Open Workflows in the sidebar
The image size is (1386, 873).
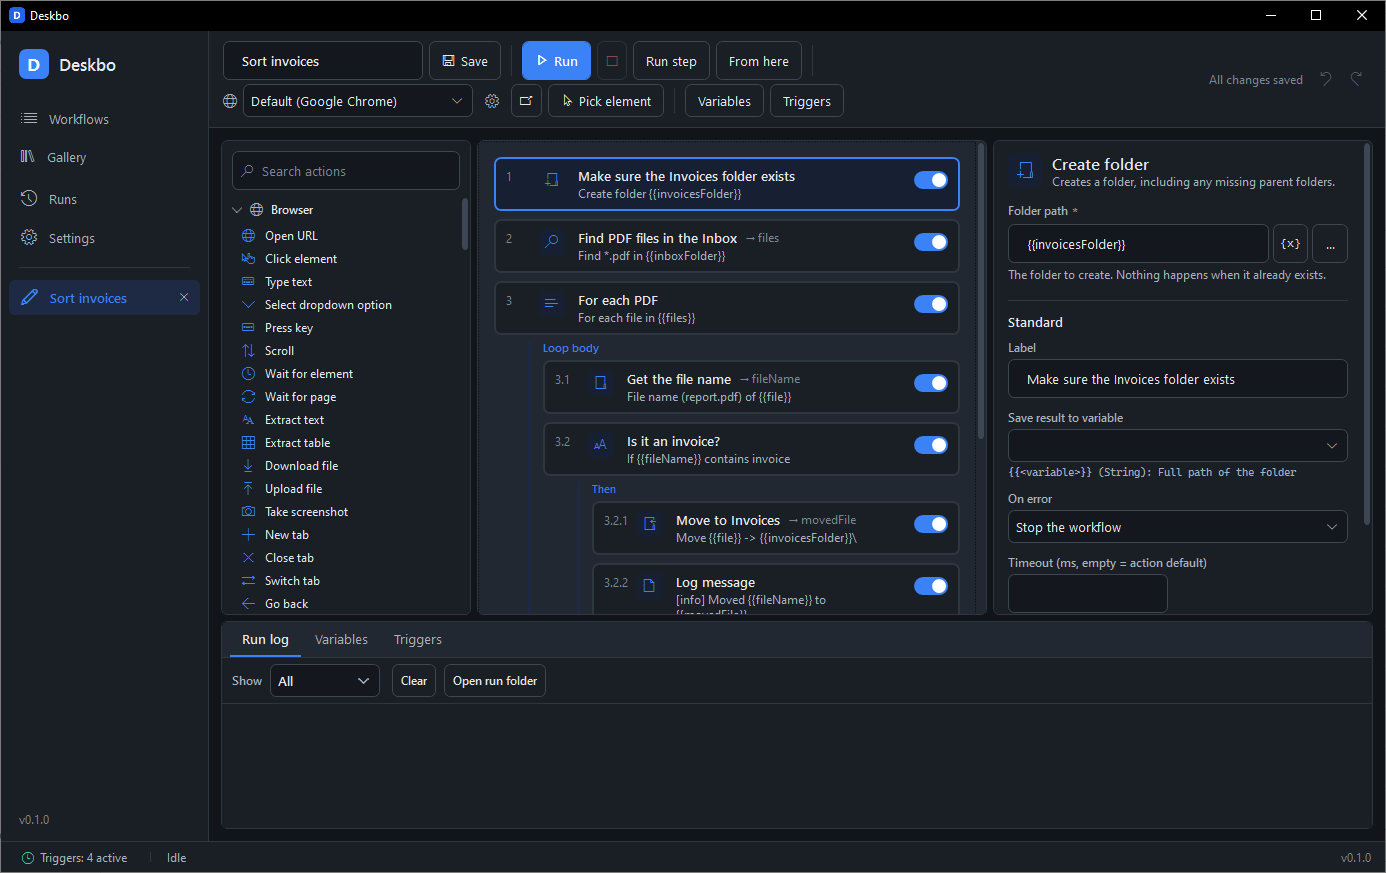[105, 119]
